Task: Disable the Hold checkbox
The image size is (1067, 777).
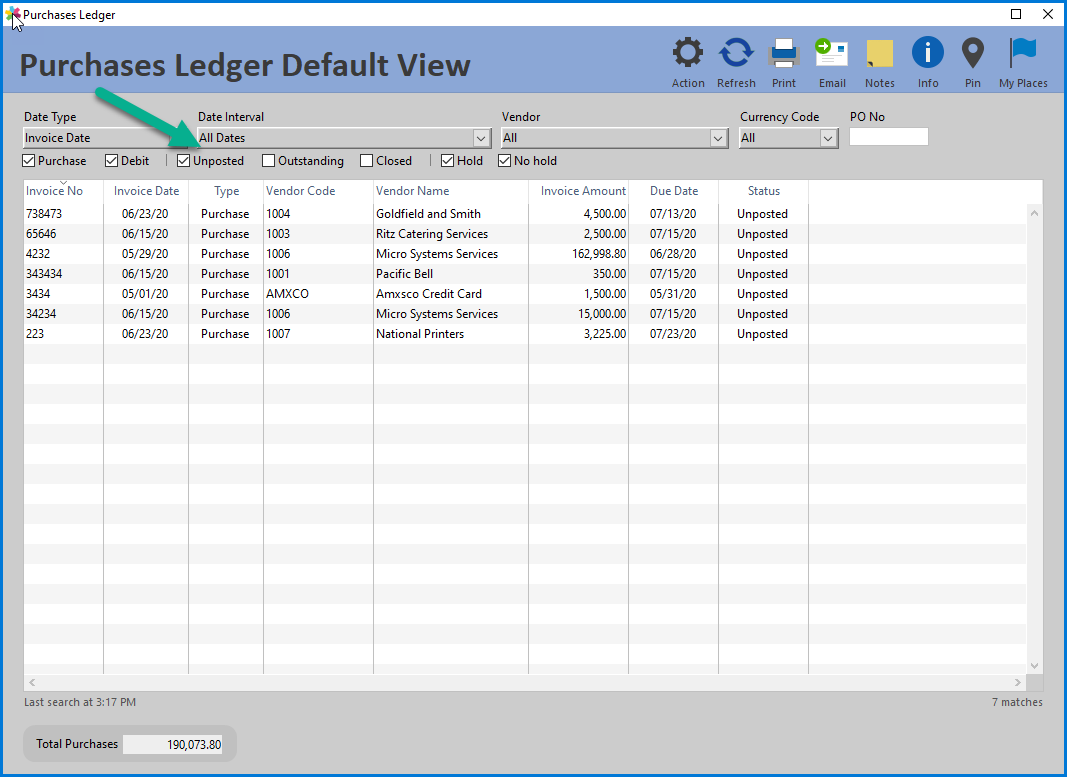Action: pyautogui.click(x=446, y=160)
